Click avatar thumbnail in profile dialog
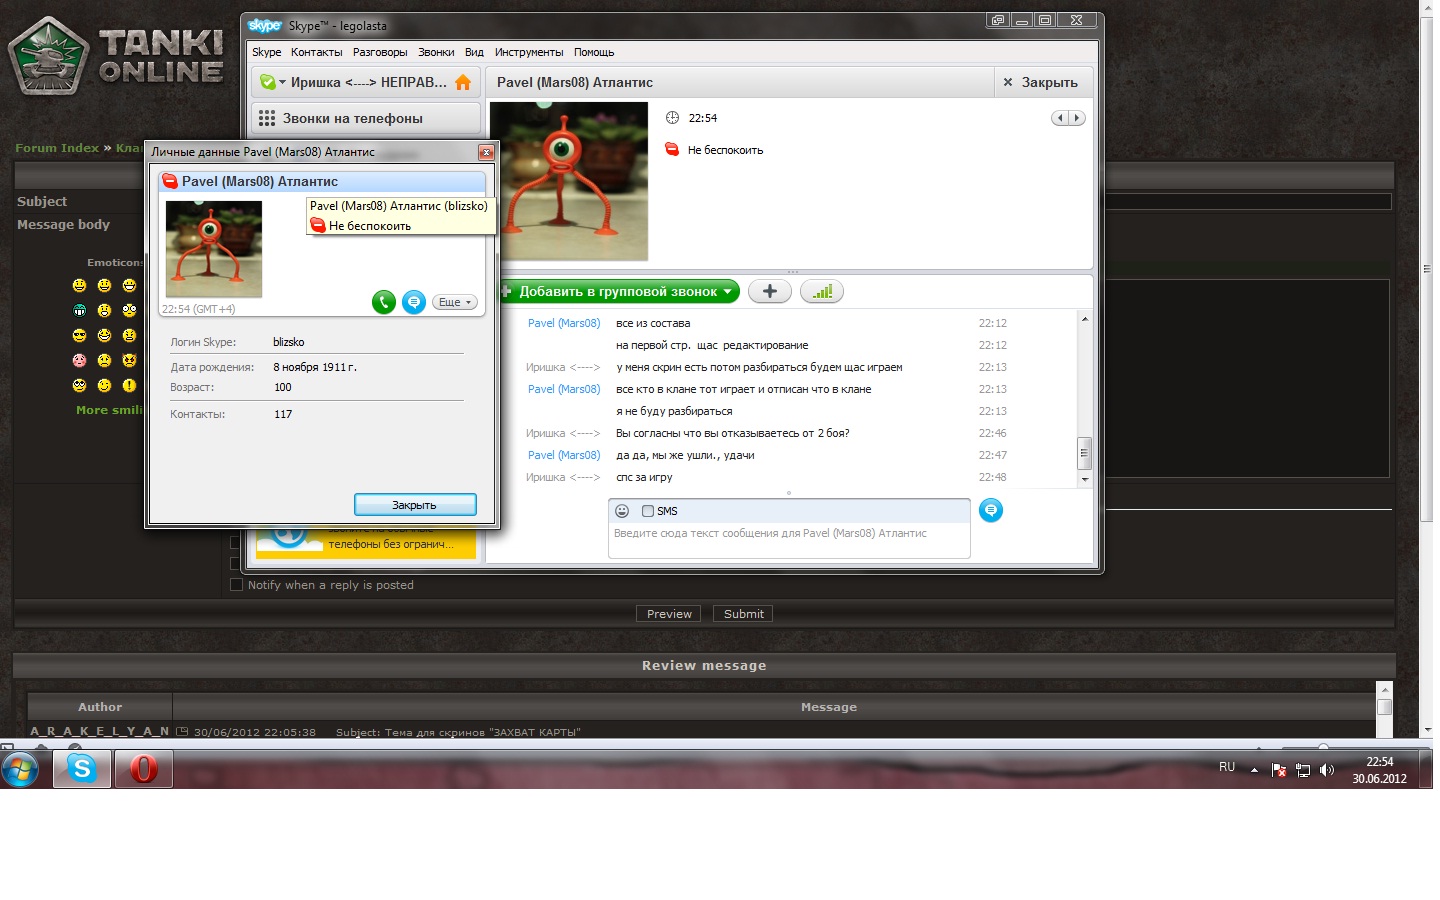The image size is (1440, 900). 214,249
